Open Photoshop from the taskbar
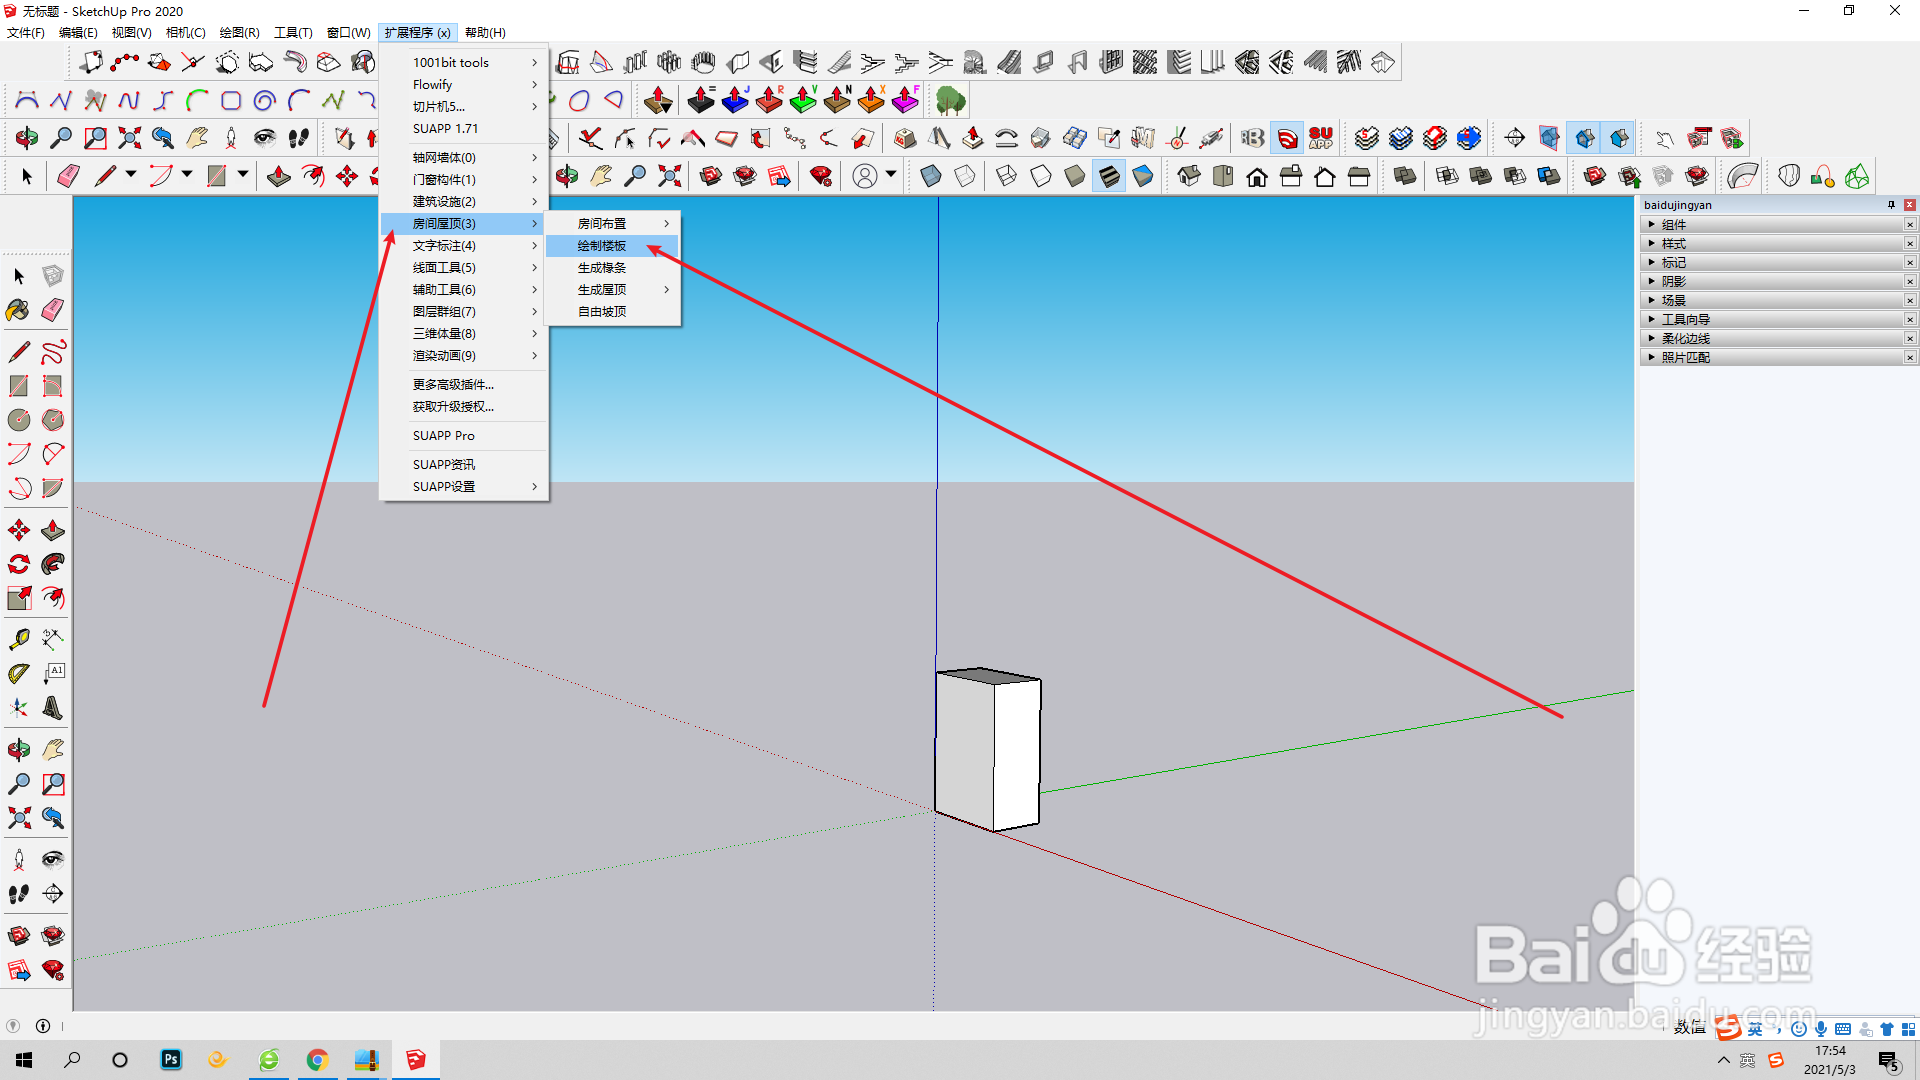The image size is (1920, 1080). click(171, 1060)
